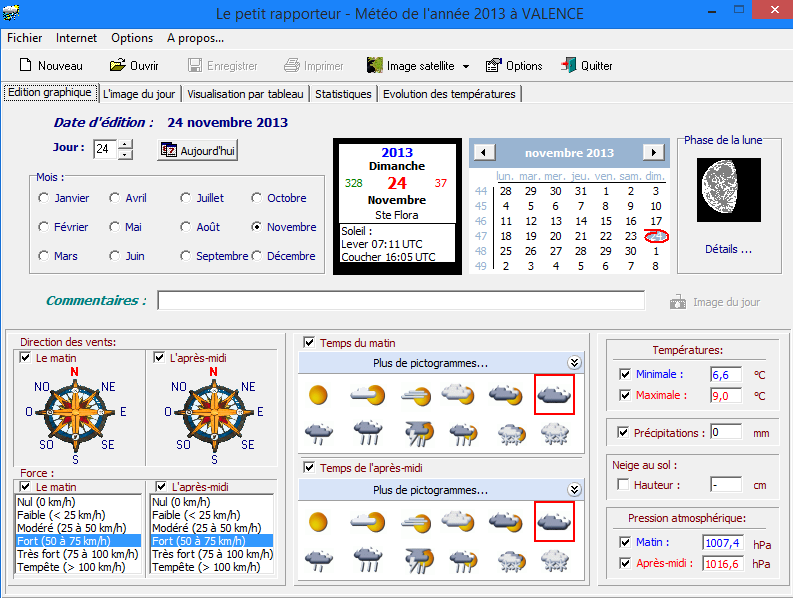Pick the snow pictogram for afternoon weather
Image resolution: width=793 pixels, height=598 pixels.
[x=555, y=561]
